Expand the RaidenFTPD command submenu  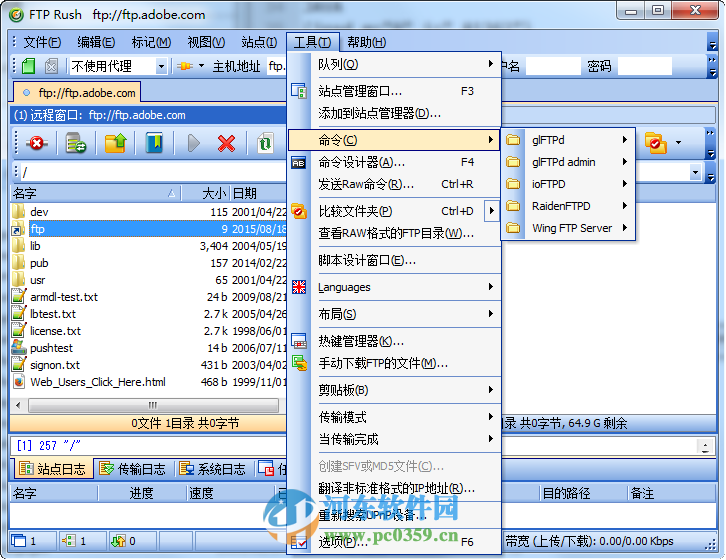(x=625, y=206)
